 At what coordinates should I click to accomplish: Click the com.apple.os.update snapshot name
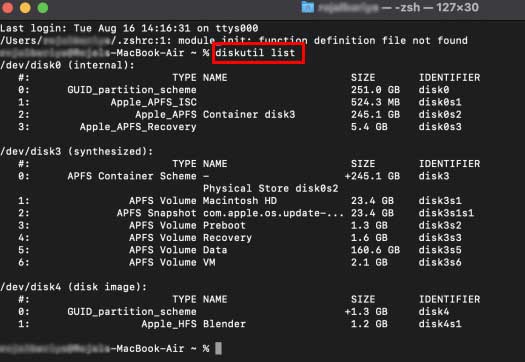[273, 213]
